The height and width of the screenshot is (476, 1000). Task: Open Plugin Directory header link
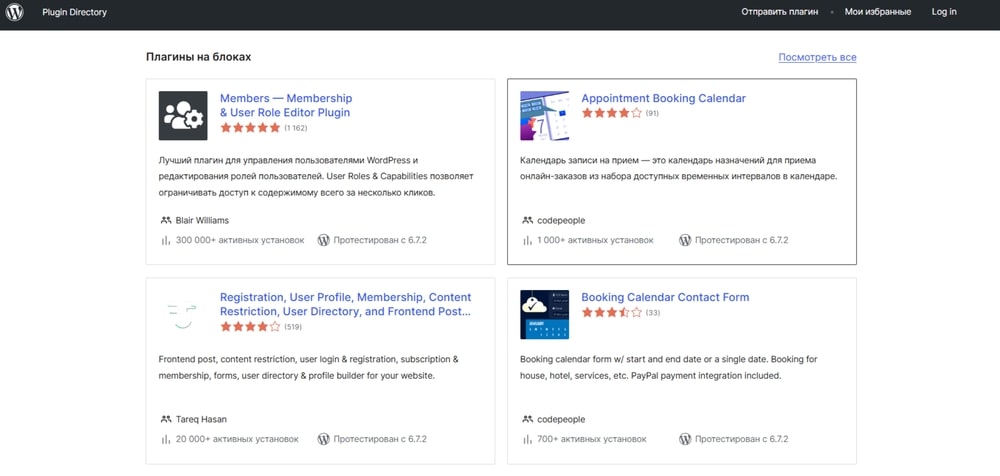(75, 12)
